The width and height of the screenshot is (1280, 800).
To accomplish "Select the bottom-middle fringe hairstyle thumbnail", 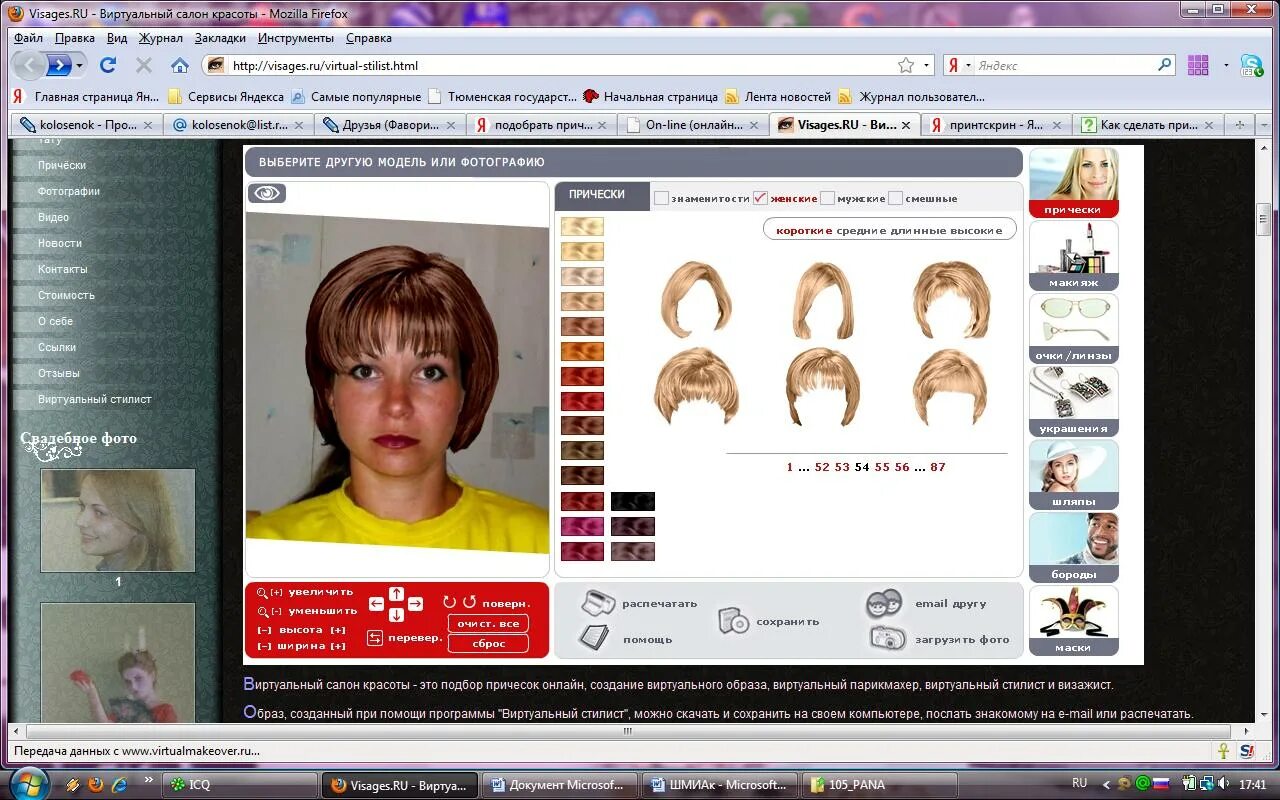I will (823, 386).
